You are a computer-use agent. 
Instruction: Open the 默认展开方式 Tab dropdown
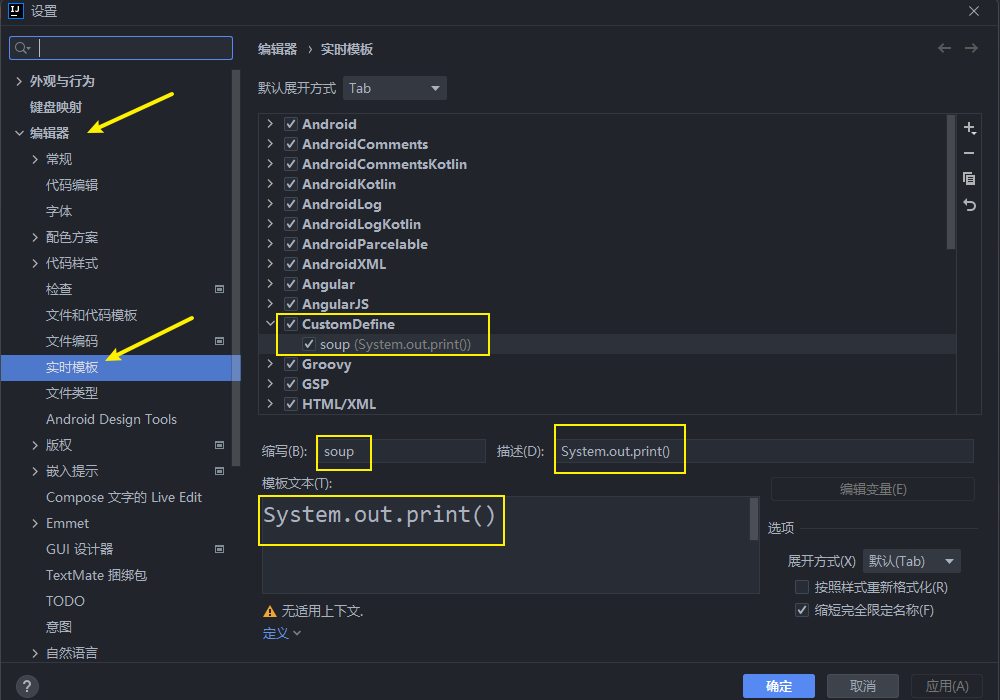[394, 88]
